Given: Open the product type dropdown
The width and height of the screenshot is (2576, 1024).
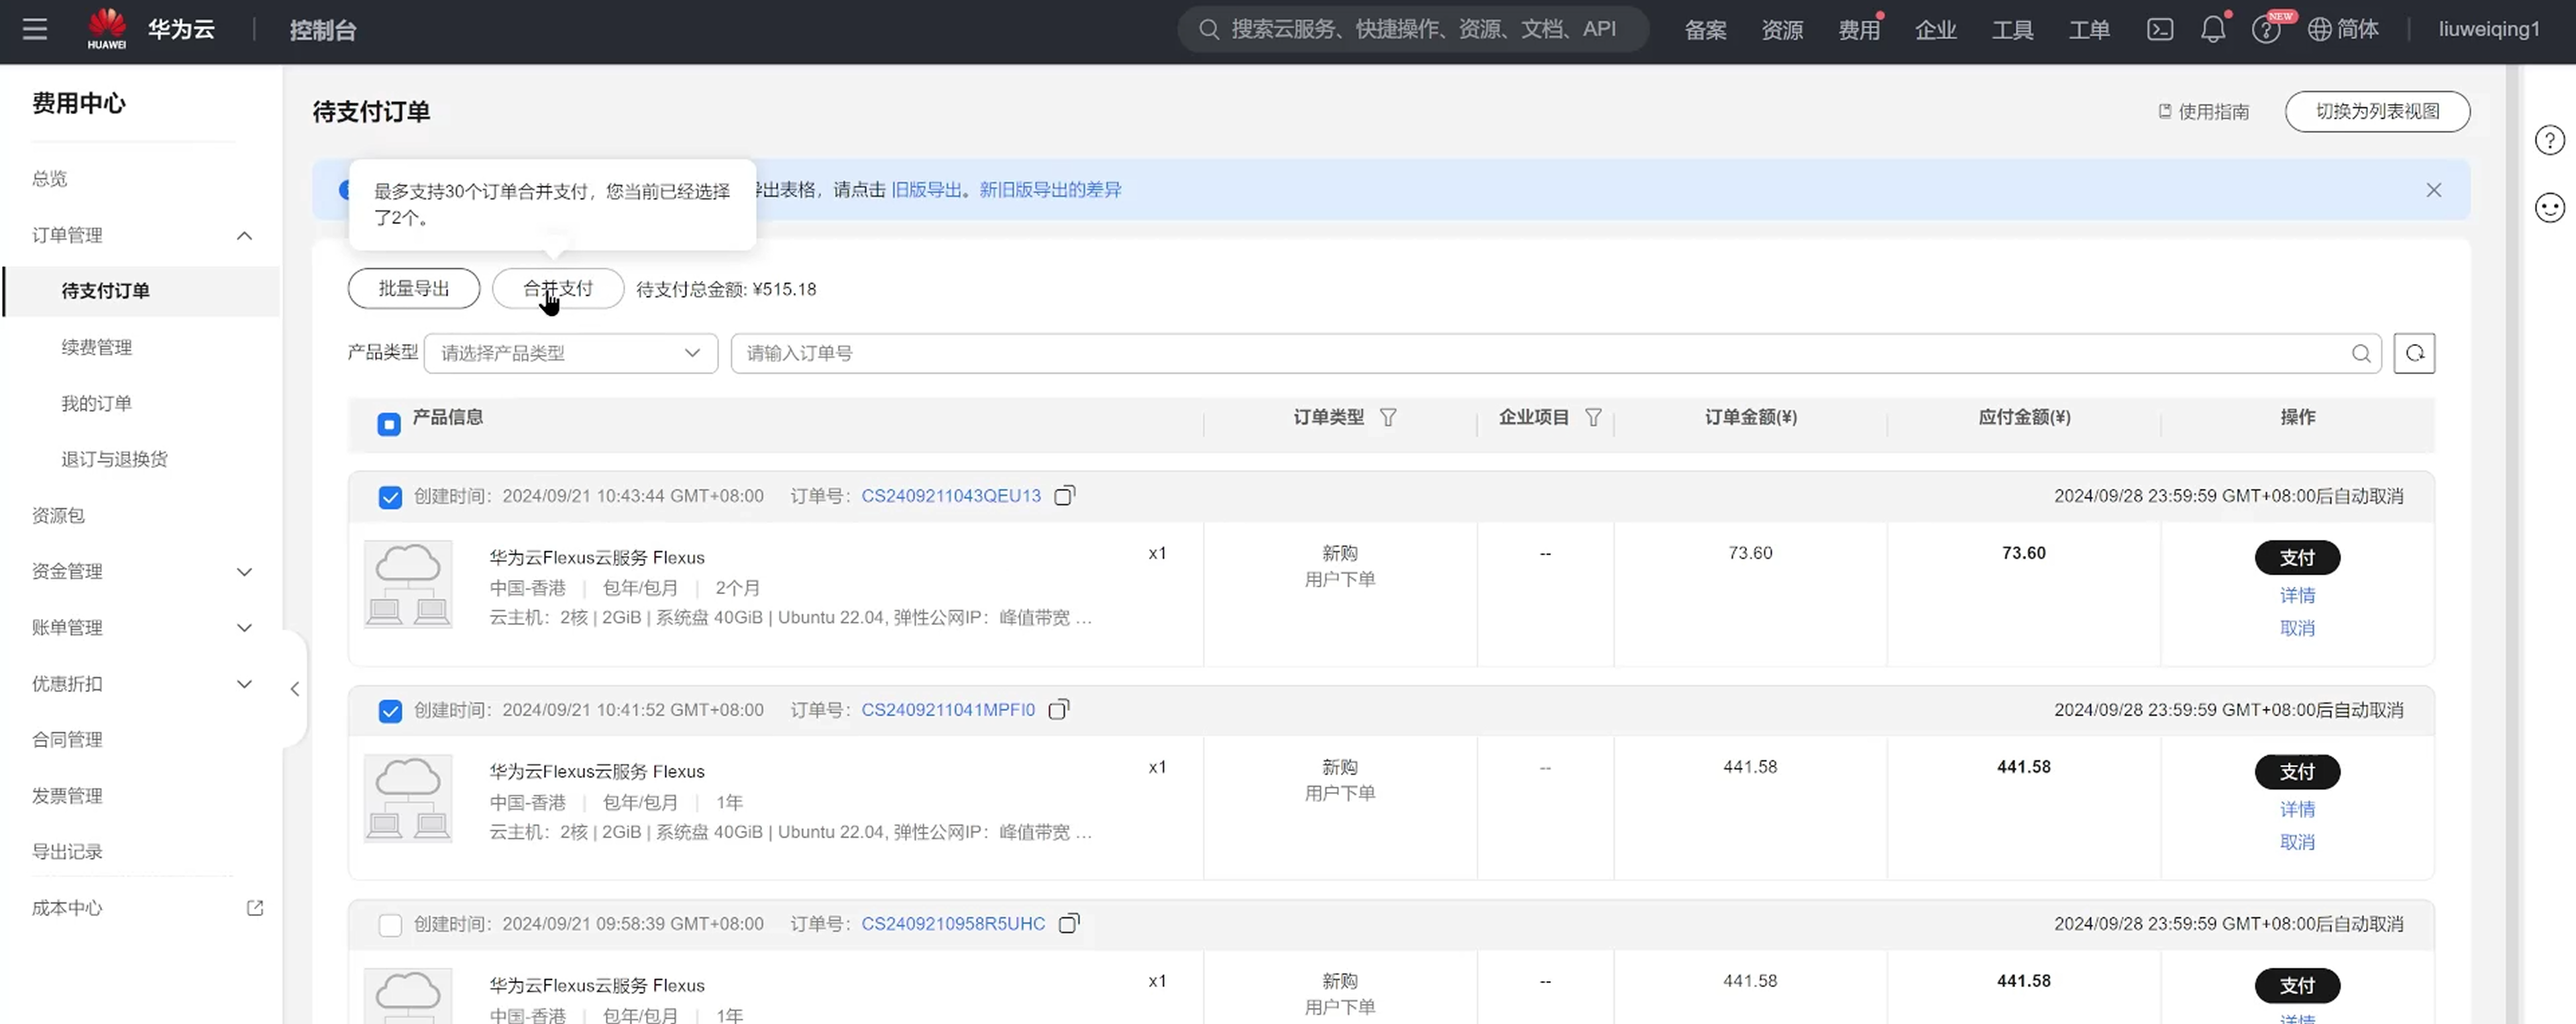Looking at the screenshot, I should 570,353.
